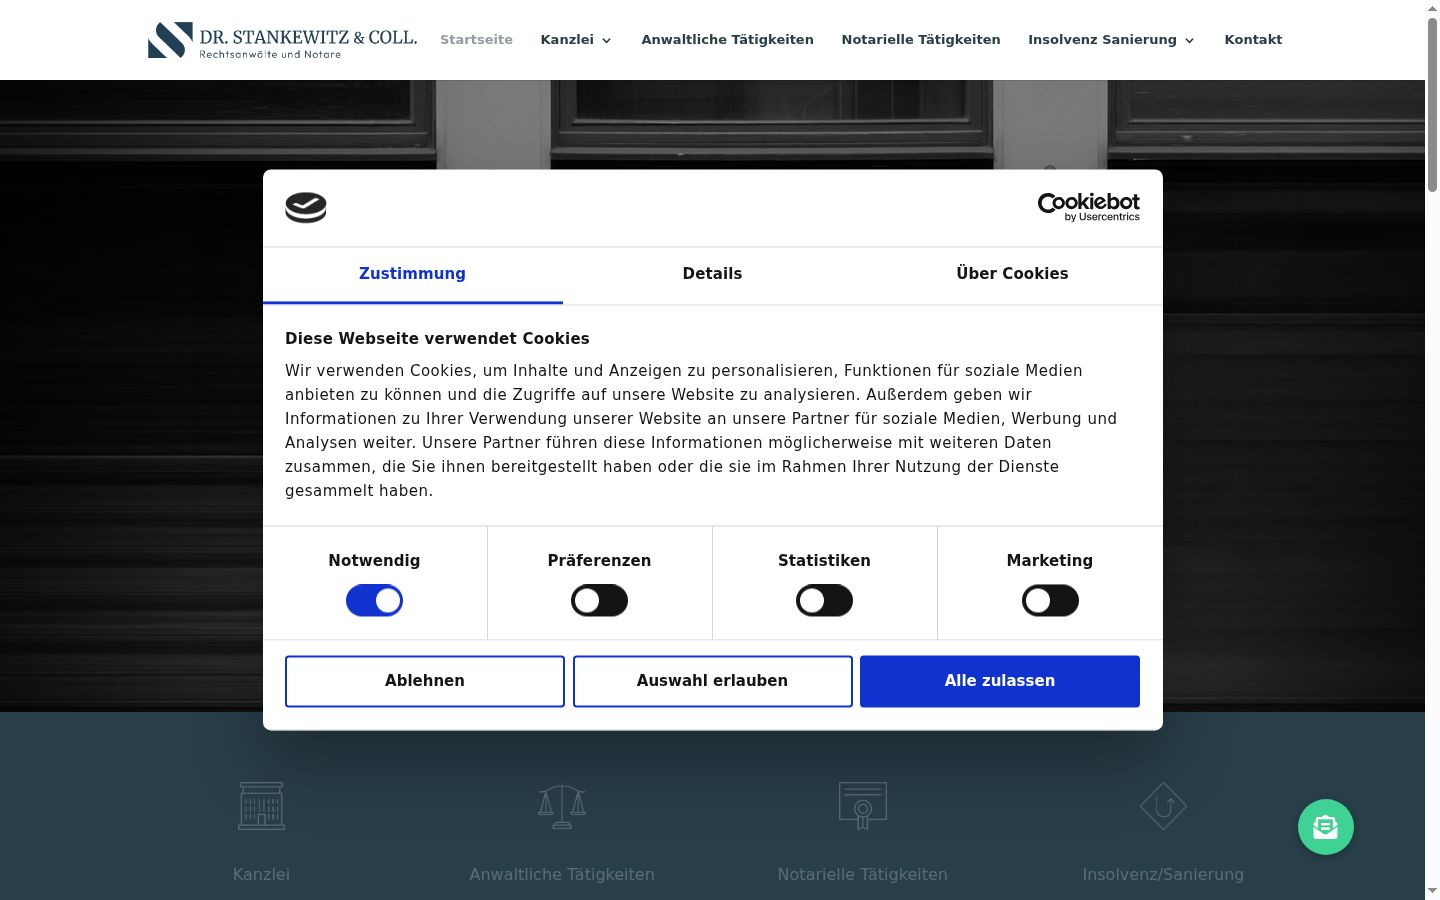Click the Cookiebot by Usercentrics logo
Image resolution: width=1440 pixels, height=900 pixels.
(x=1088, y=207)
